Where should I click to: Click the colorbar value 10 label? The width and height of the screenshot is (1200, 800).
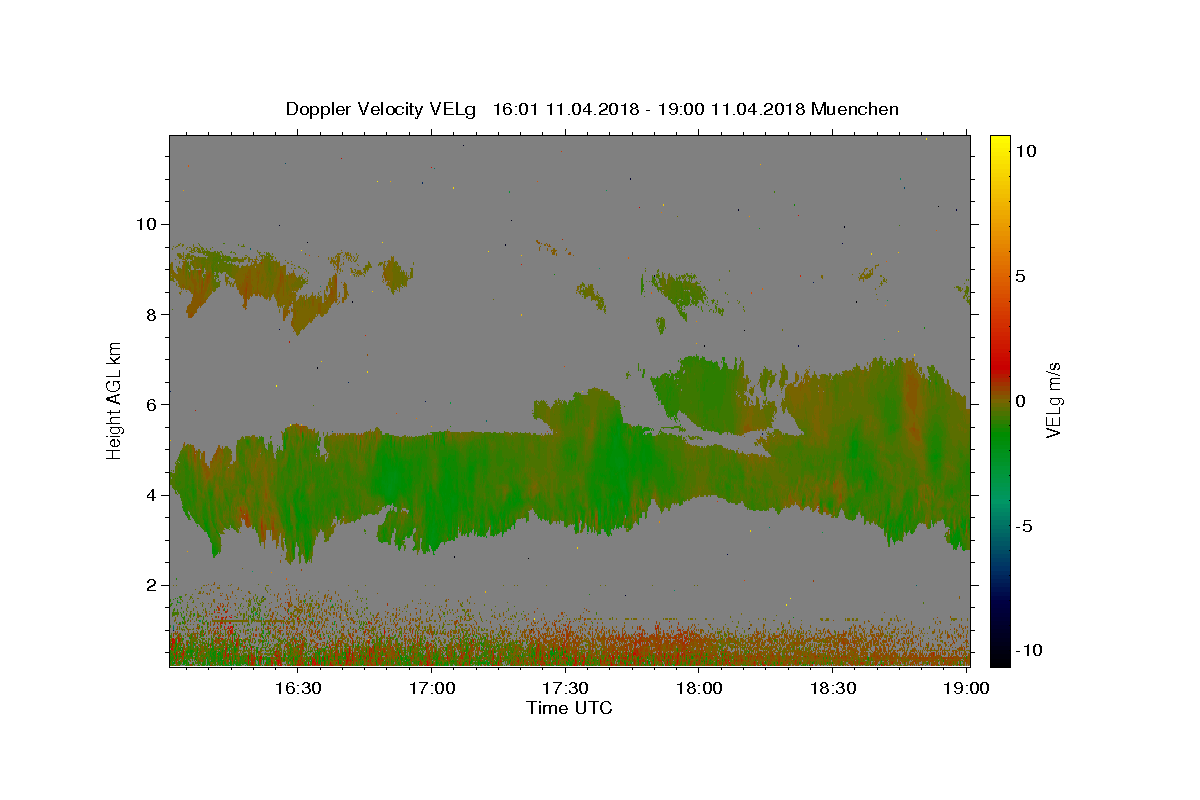(1025, 151)
